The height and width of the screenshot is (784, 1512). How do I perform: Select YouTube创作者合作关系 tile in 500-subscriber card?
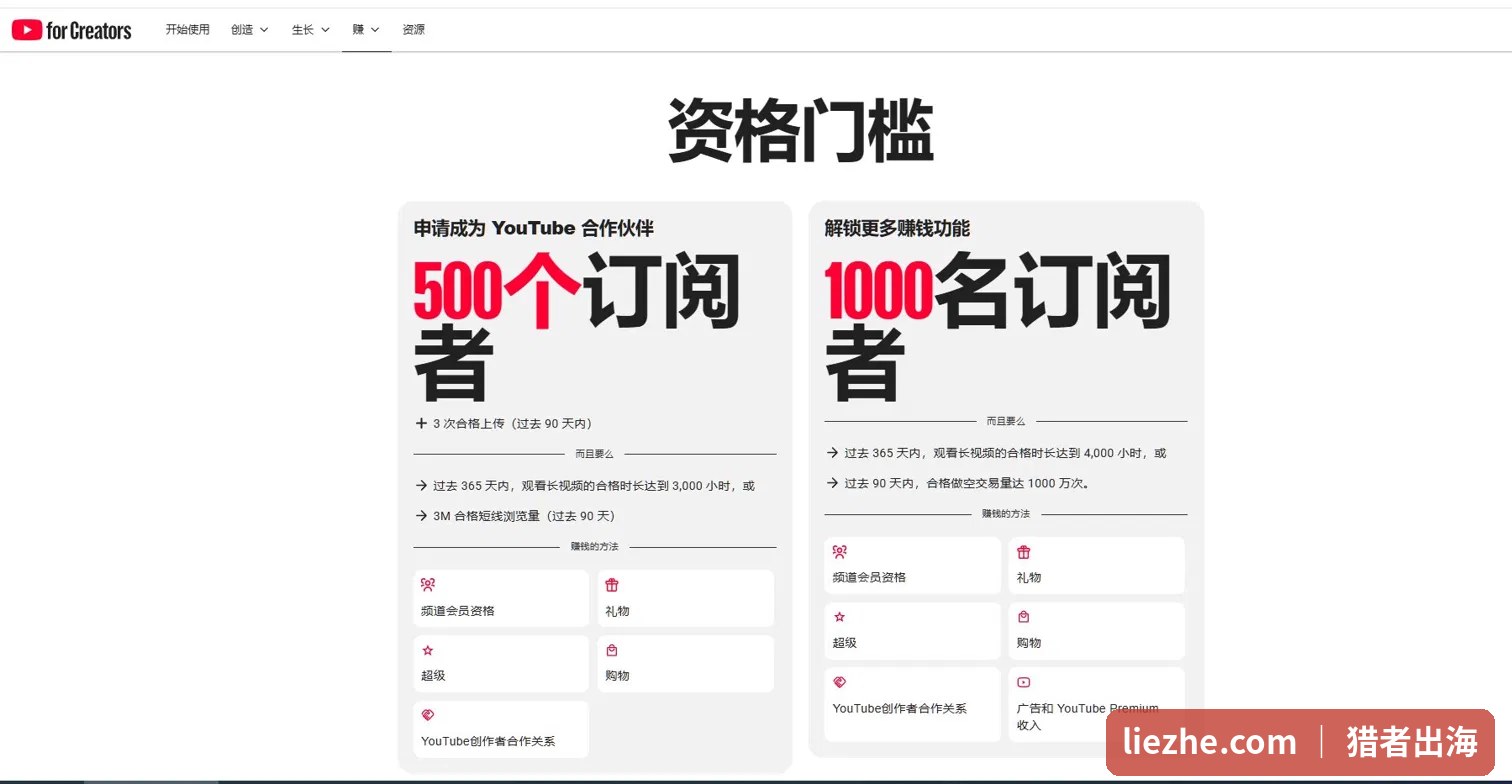501,729
